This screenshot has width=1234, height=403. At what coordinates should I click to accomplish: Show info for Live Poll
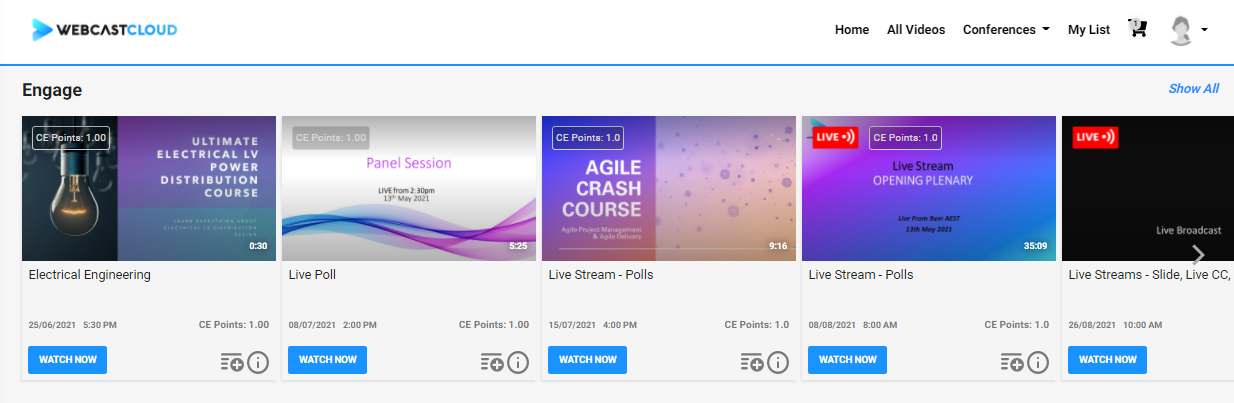(517, 362)
